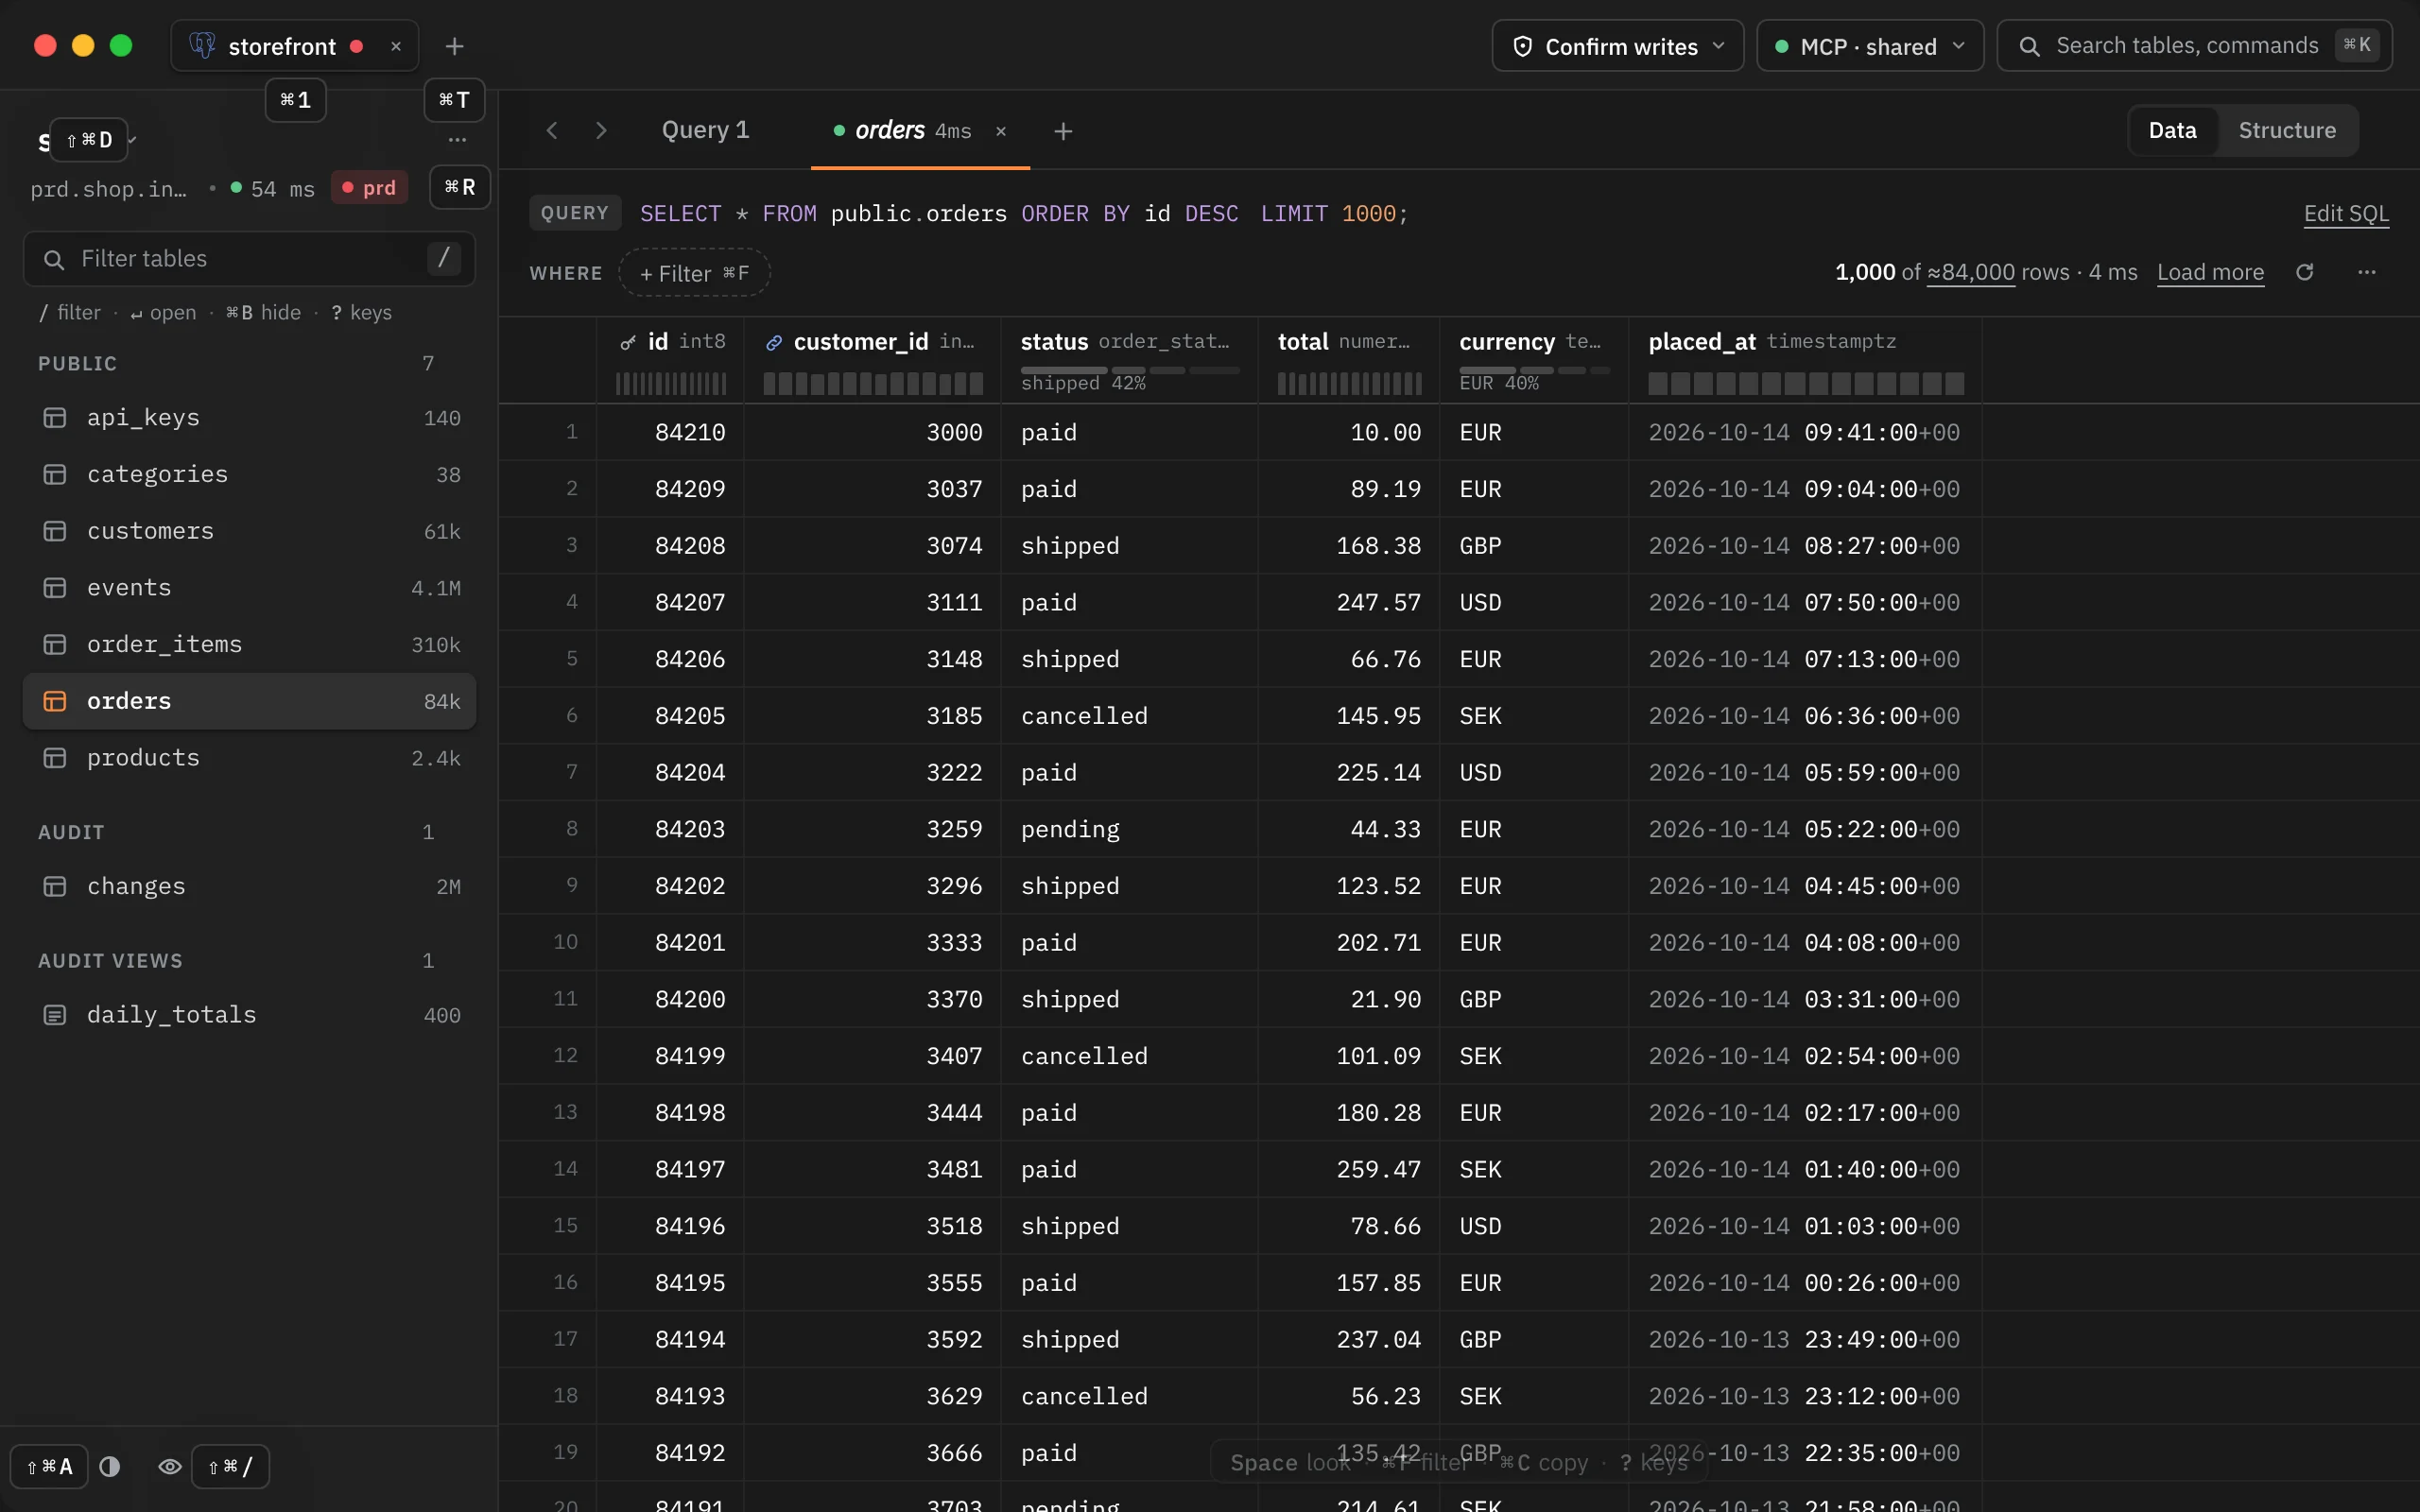Open the results more-options ellipsis
This screenshot has width=2420, height=1512.
tap(2366, 272)
